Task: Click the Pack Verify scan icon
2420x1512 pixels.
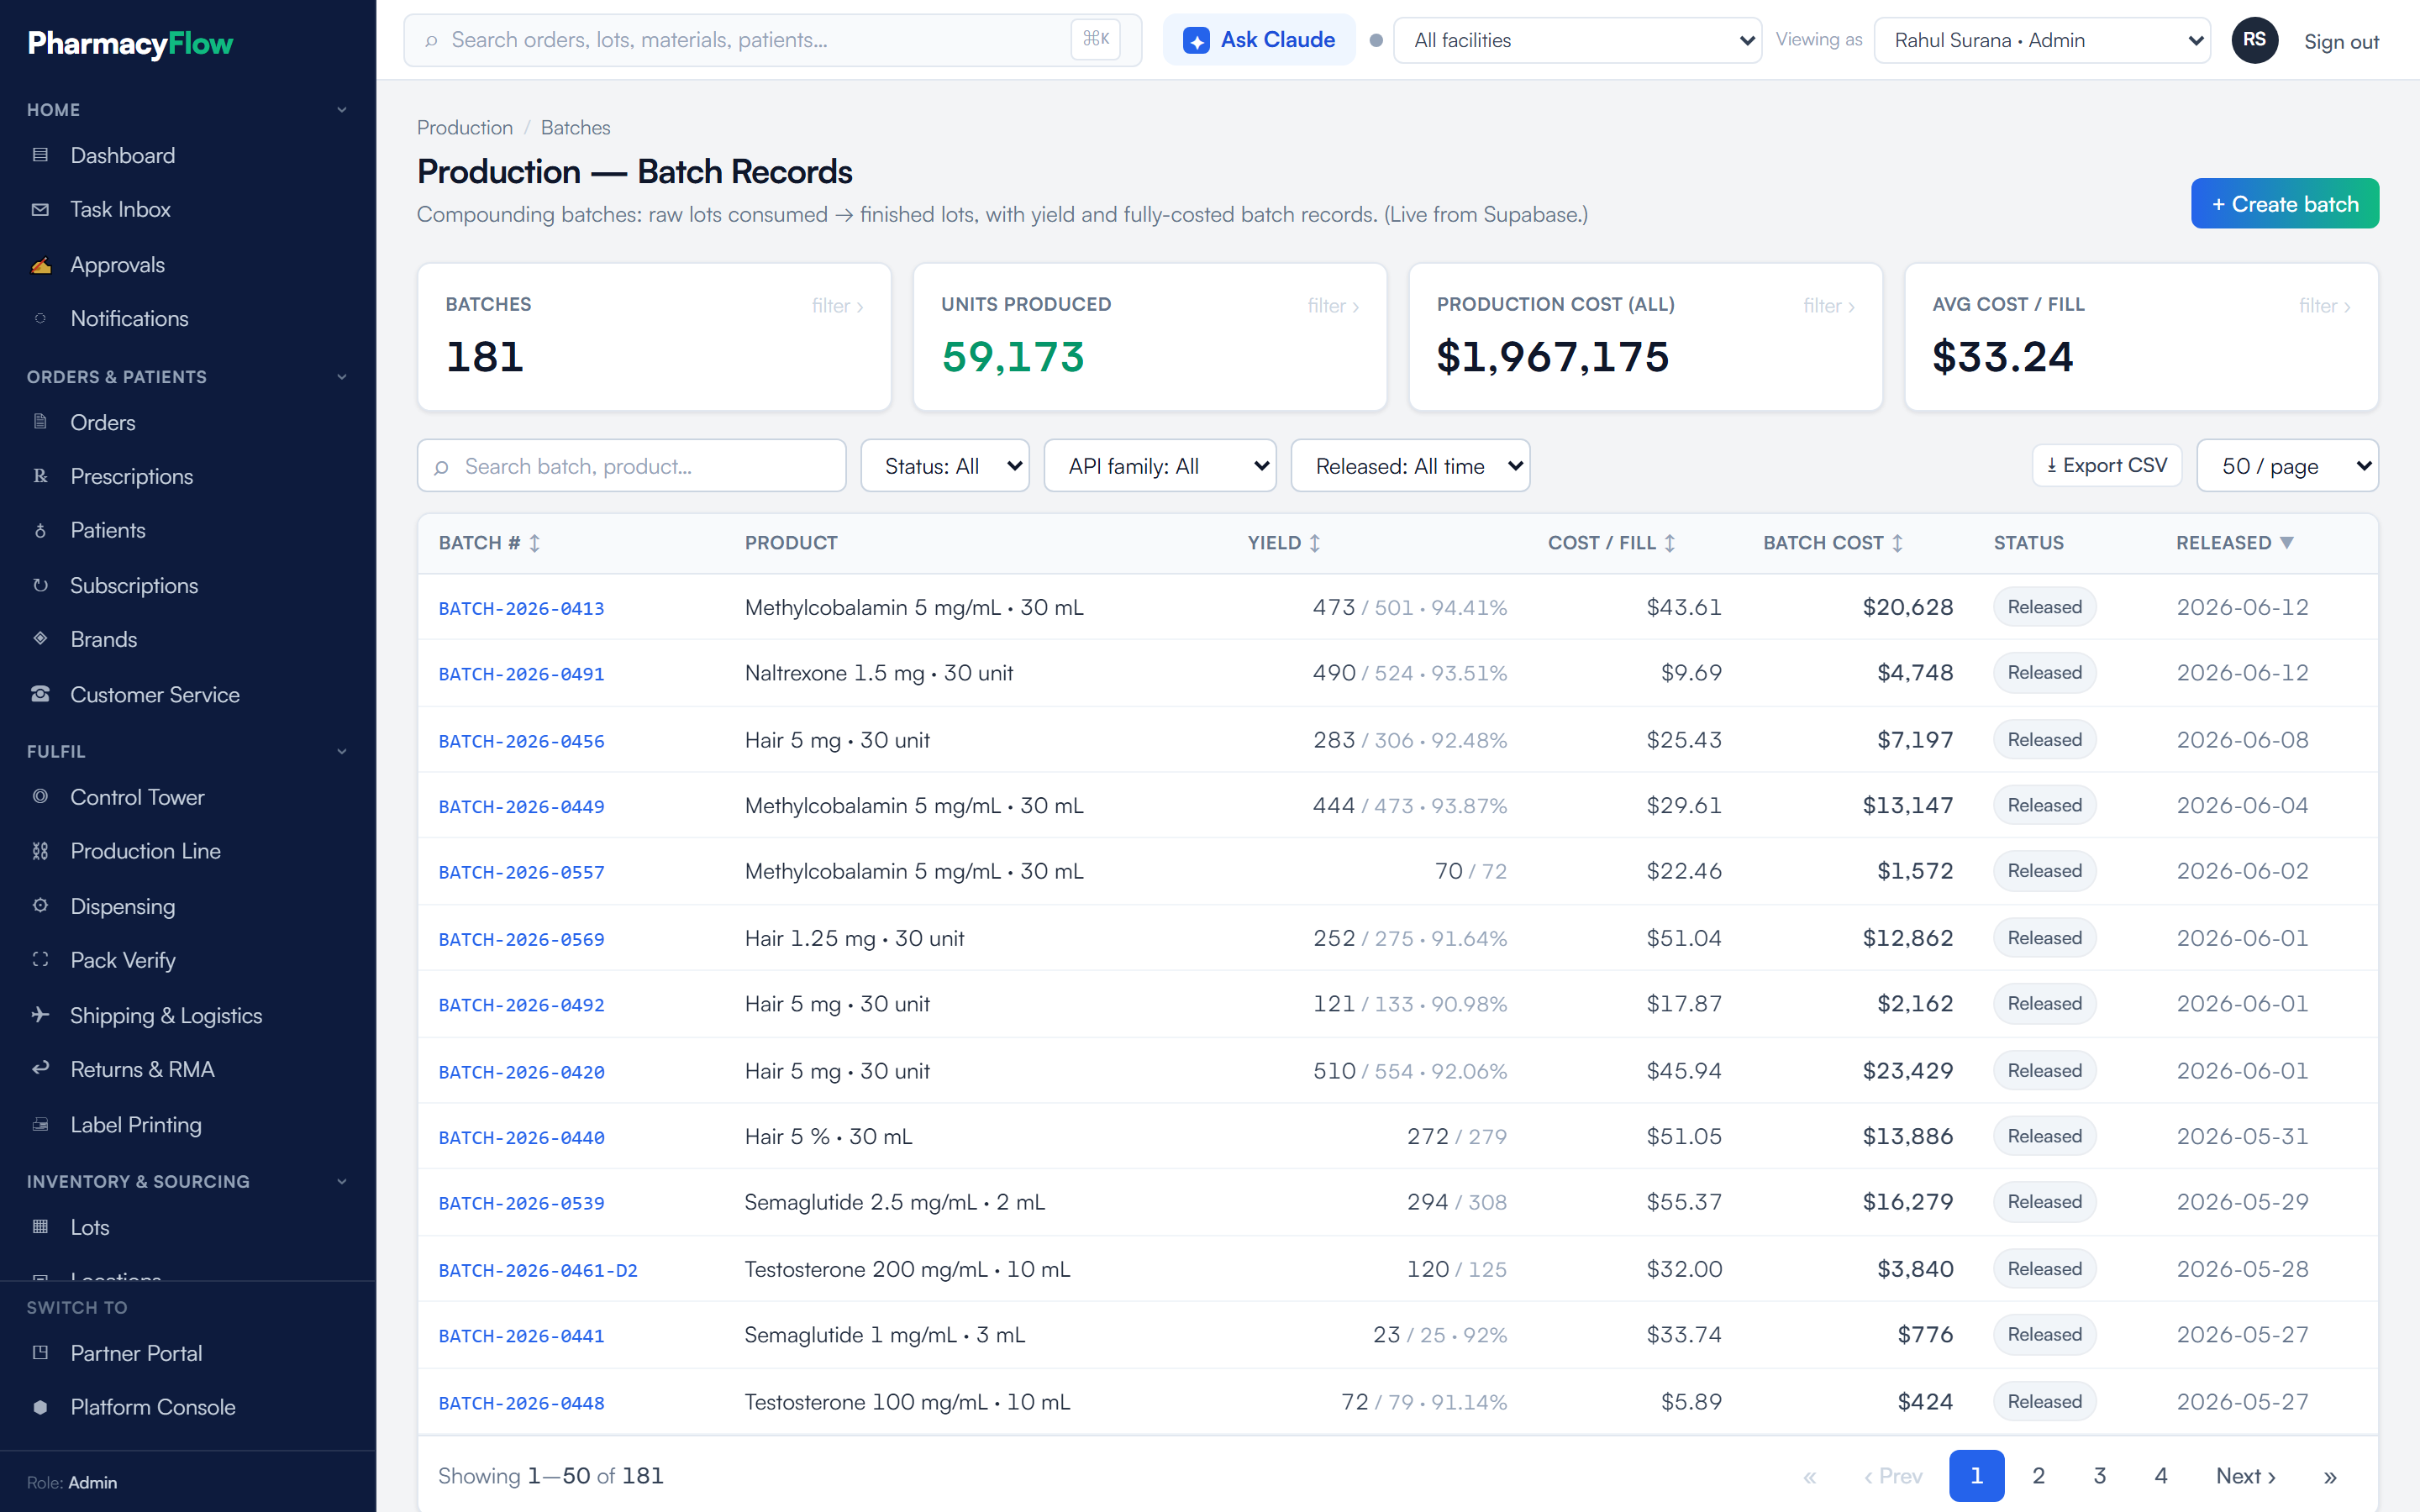Action: pyautogui.click(x=40, y=960)
